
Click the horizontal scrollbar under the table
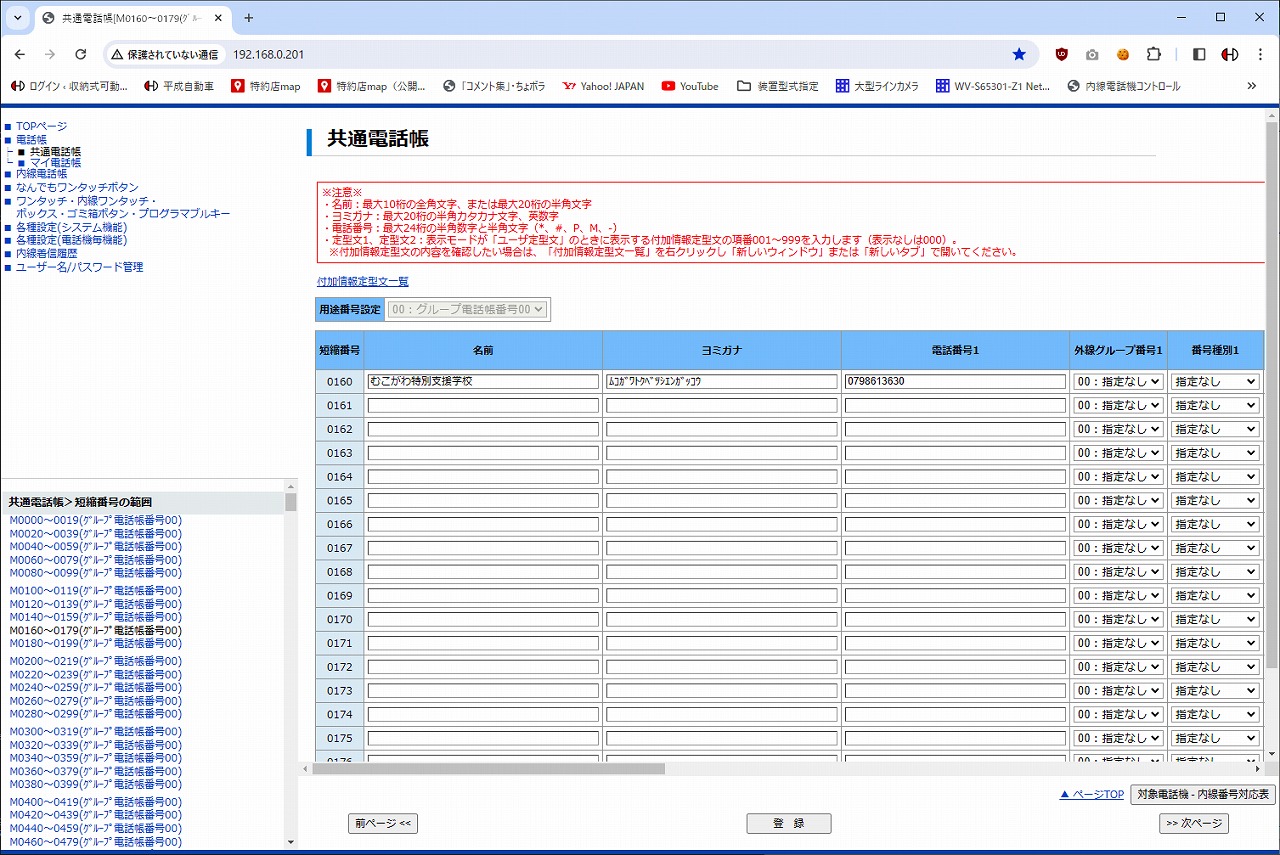coord(488,769)
